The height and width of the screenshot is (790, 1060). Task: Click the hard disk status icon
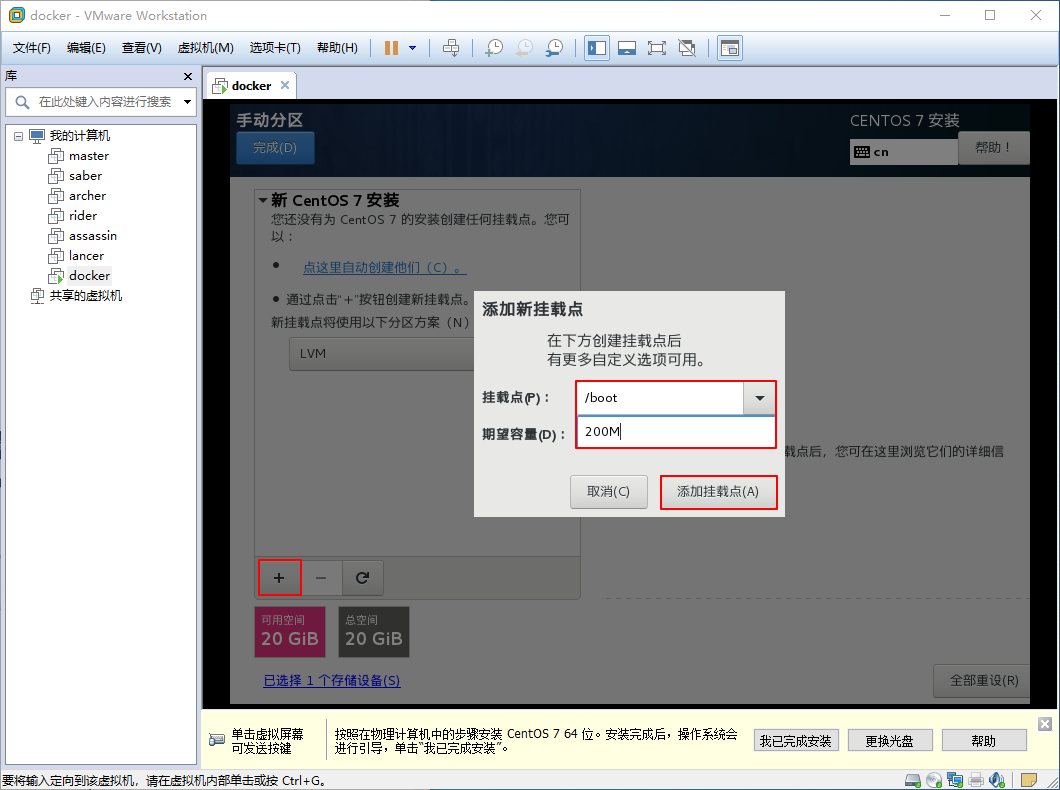(912, 779)
